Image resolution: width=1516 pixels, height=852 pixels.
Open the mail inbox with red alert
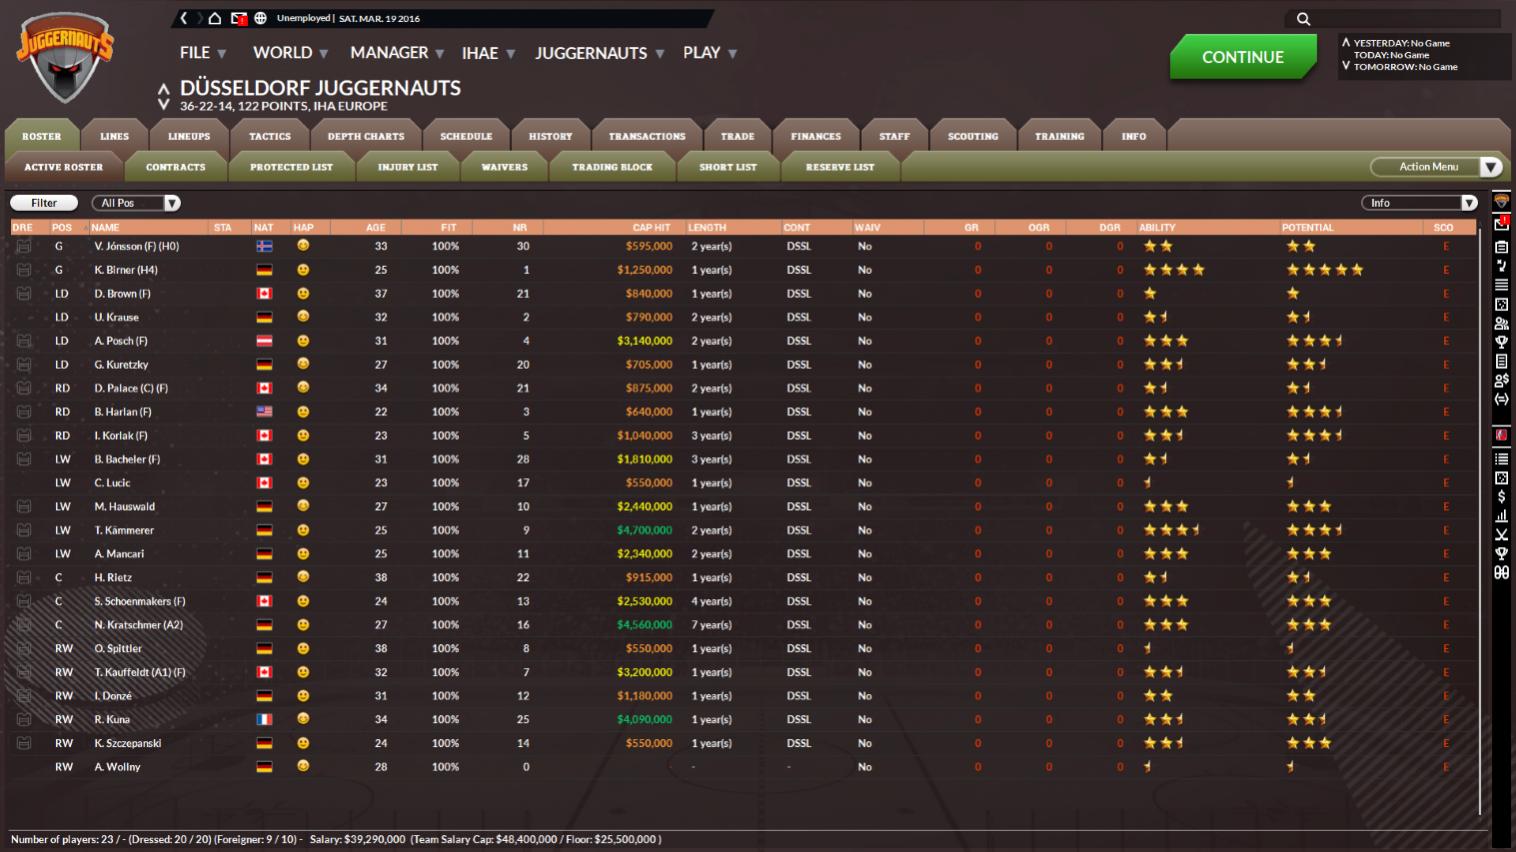click(x=238, y=18)
